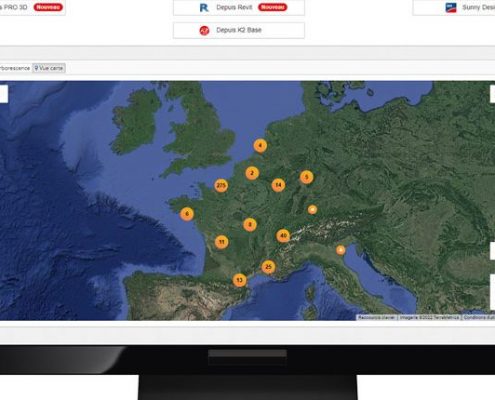Select the map cluster marker labeled 275

(221, 185)
